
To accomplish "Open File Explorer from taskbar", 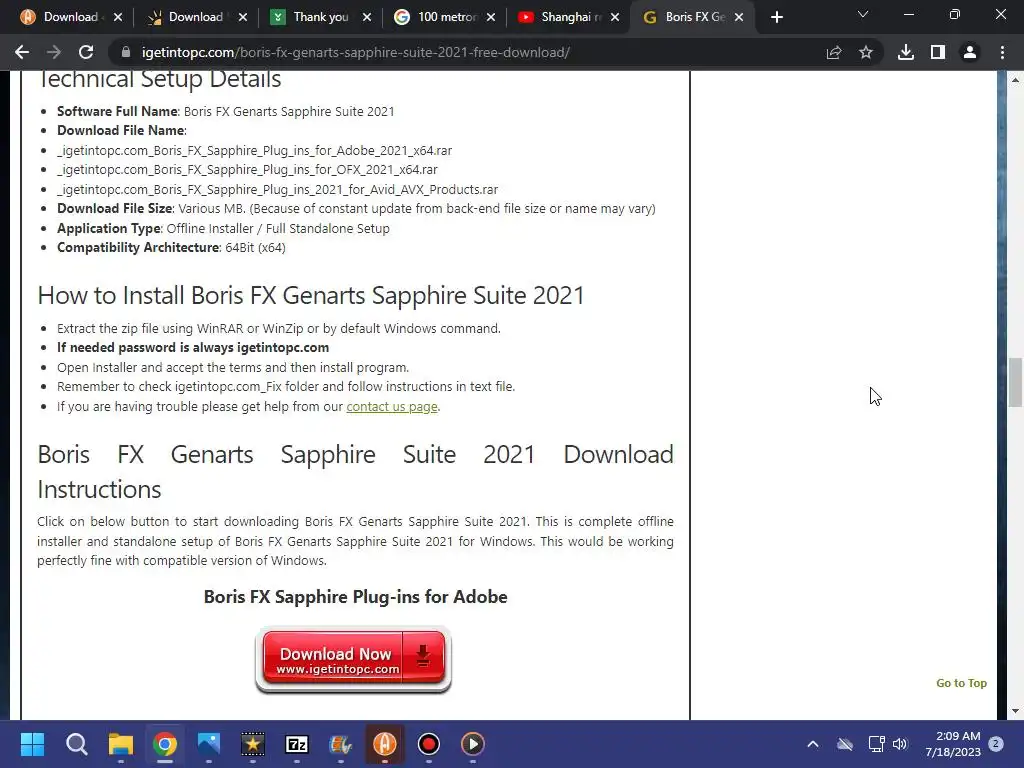I will point(121,744).
